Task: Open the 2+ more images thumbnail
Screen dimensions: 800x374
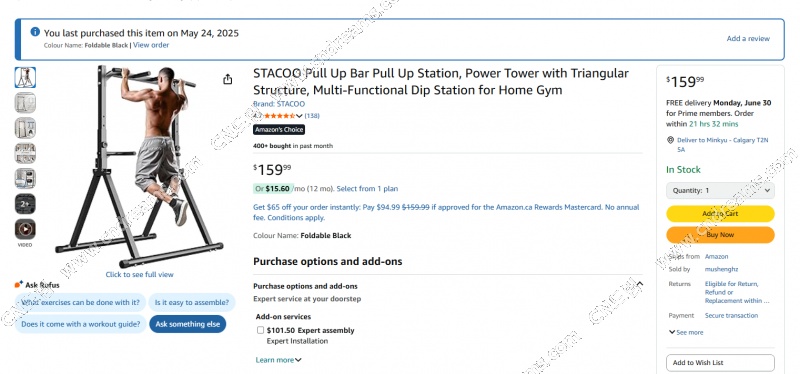Action: [25, 204]
